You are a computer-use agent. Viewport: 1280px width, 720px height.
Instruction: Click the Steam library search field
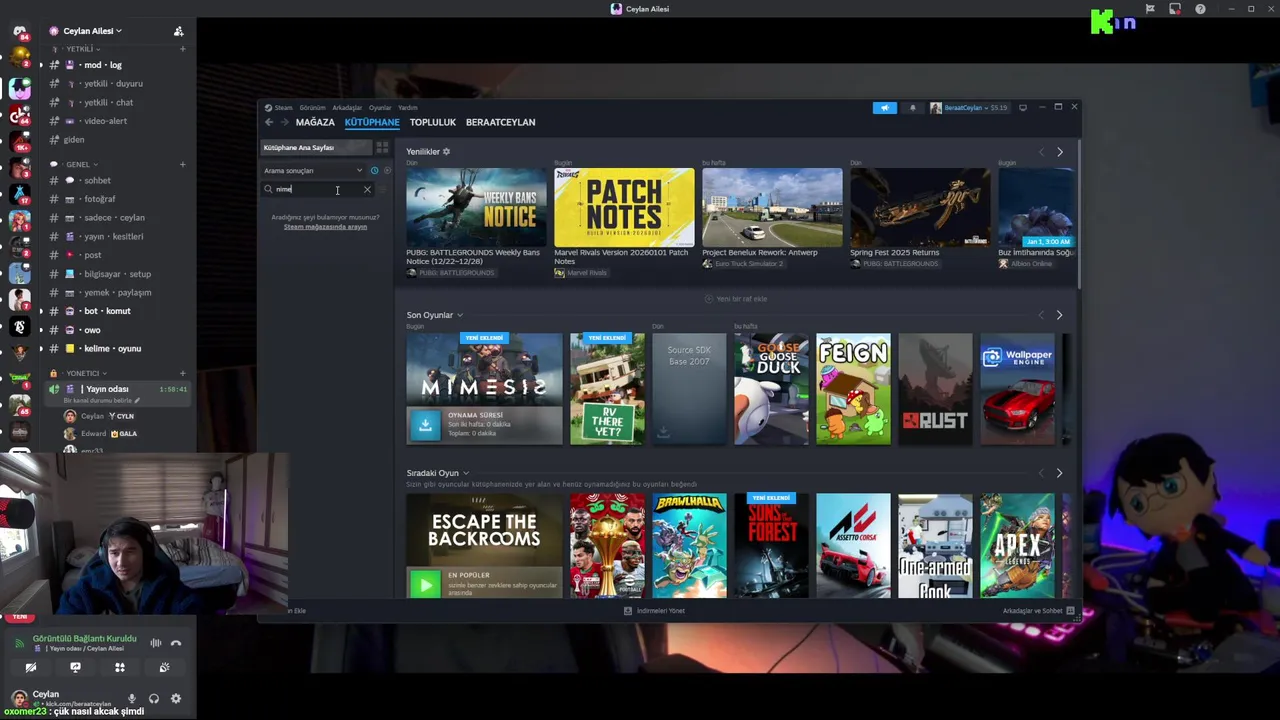[318, 189]
